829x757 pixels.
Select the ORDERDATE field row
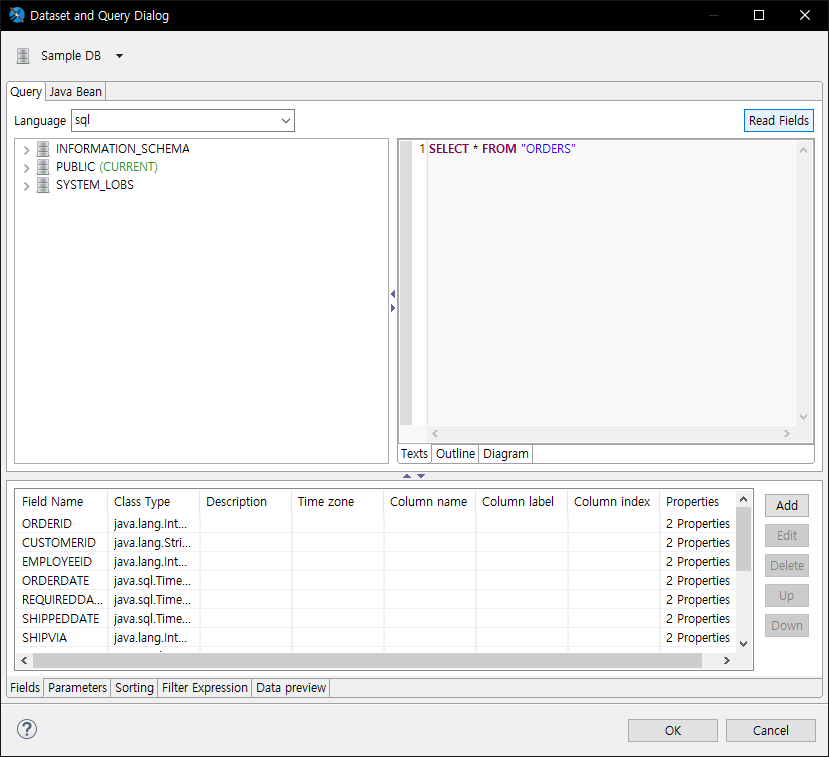point(376,581)
